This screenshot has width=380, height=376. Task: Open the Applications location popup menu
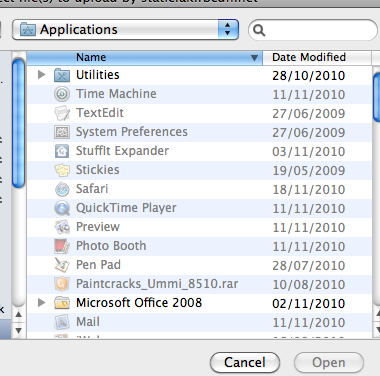click(125, 30)
